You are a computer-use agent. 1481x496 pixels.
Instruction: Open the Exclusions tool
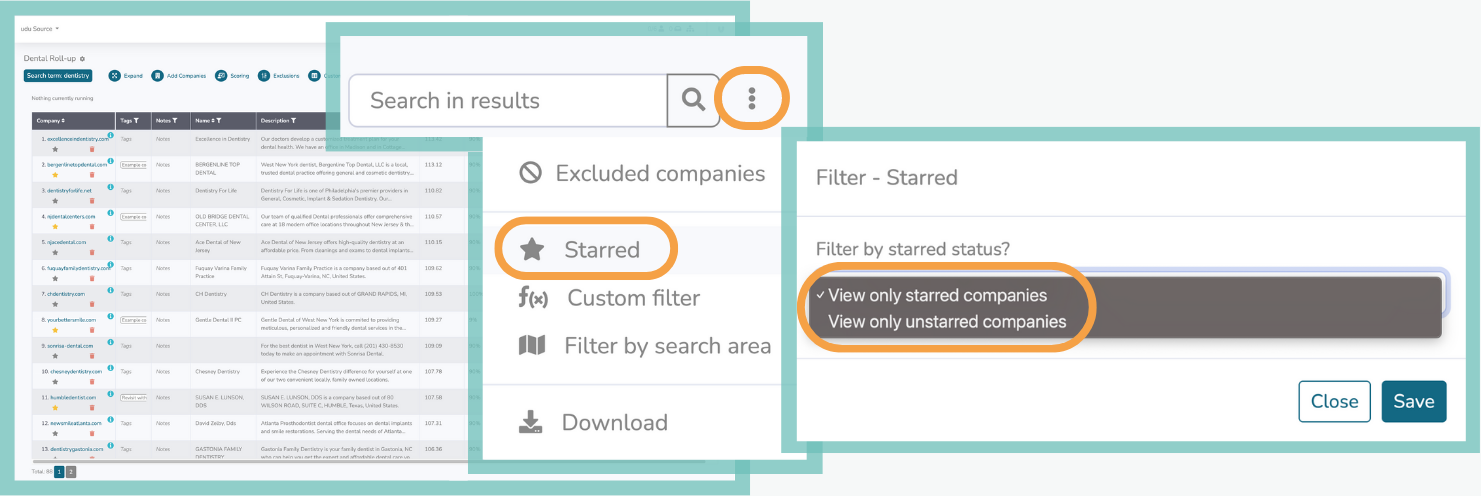click(264, 76)
